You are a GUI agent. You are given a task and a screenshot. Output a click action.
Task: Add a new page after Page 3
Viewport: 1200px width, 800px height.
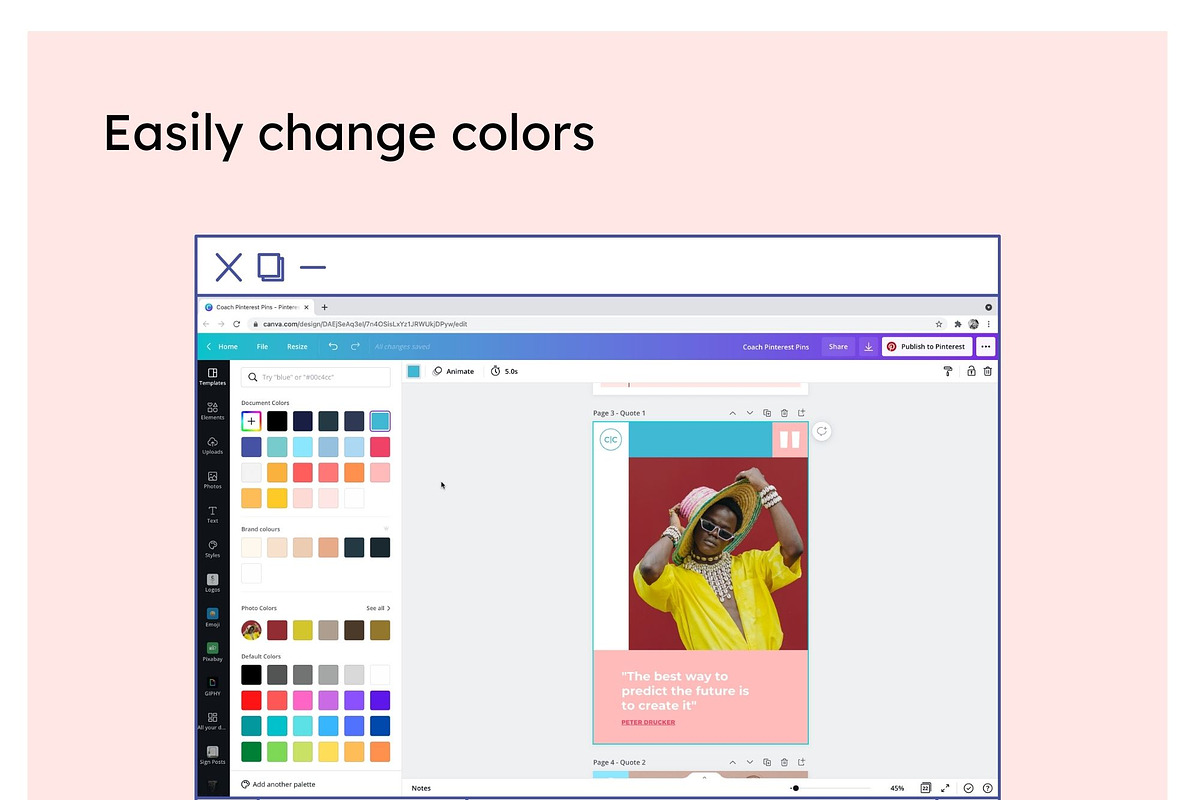(801, 413)
